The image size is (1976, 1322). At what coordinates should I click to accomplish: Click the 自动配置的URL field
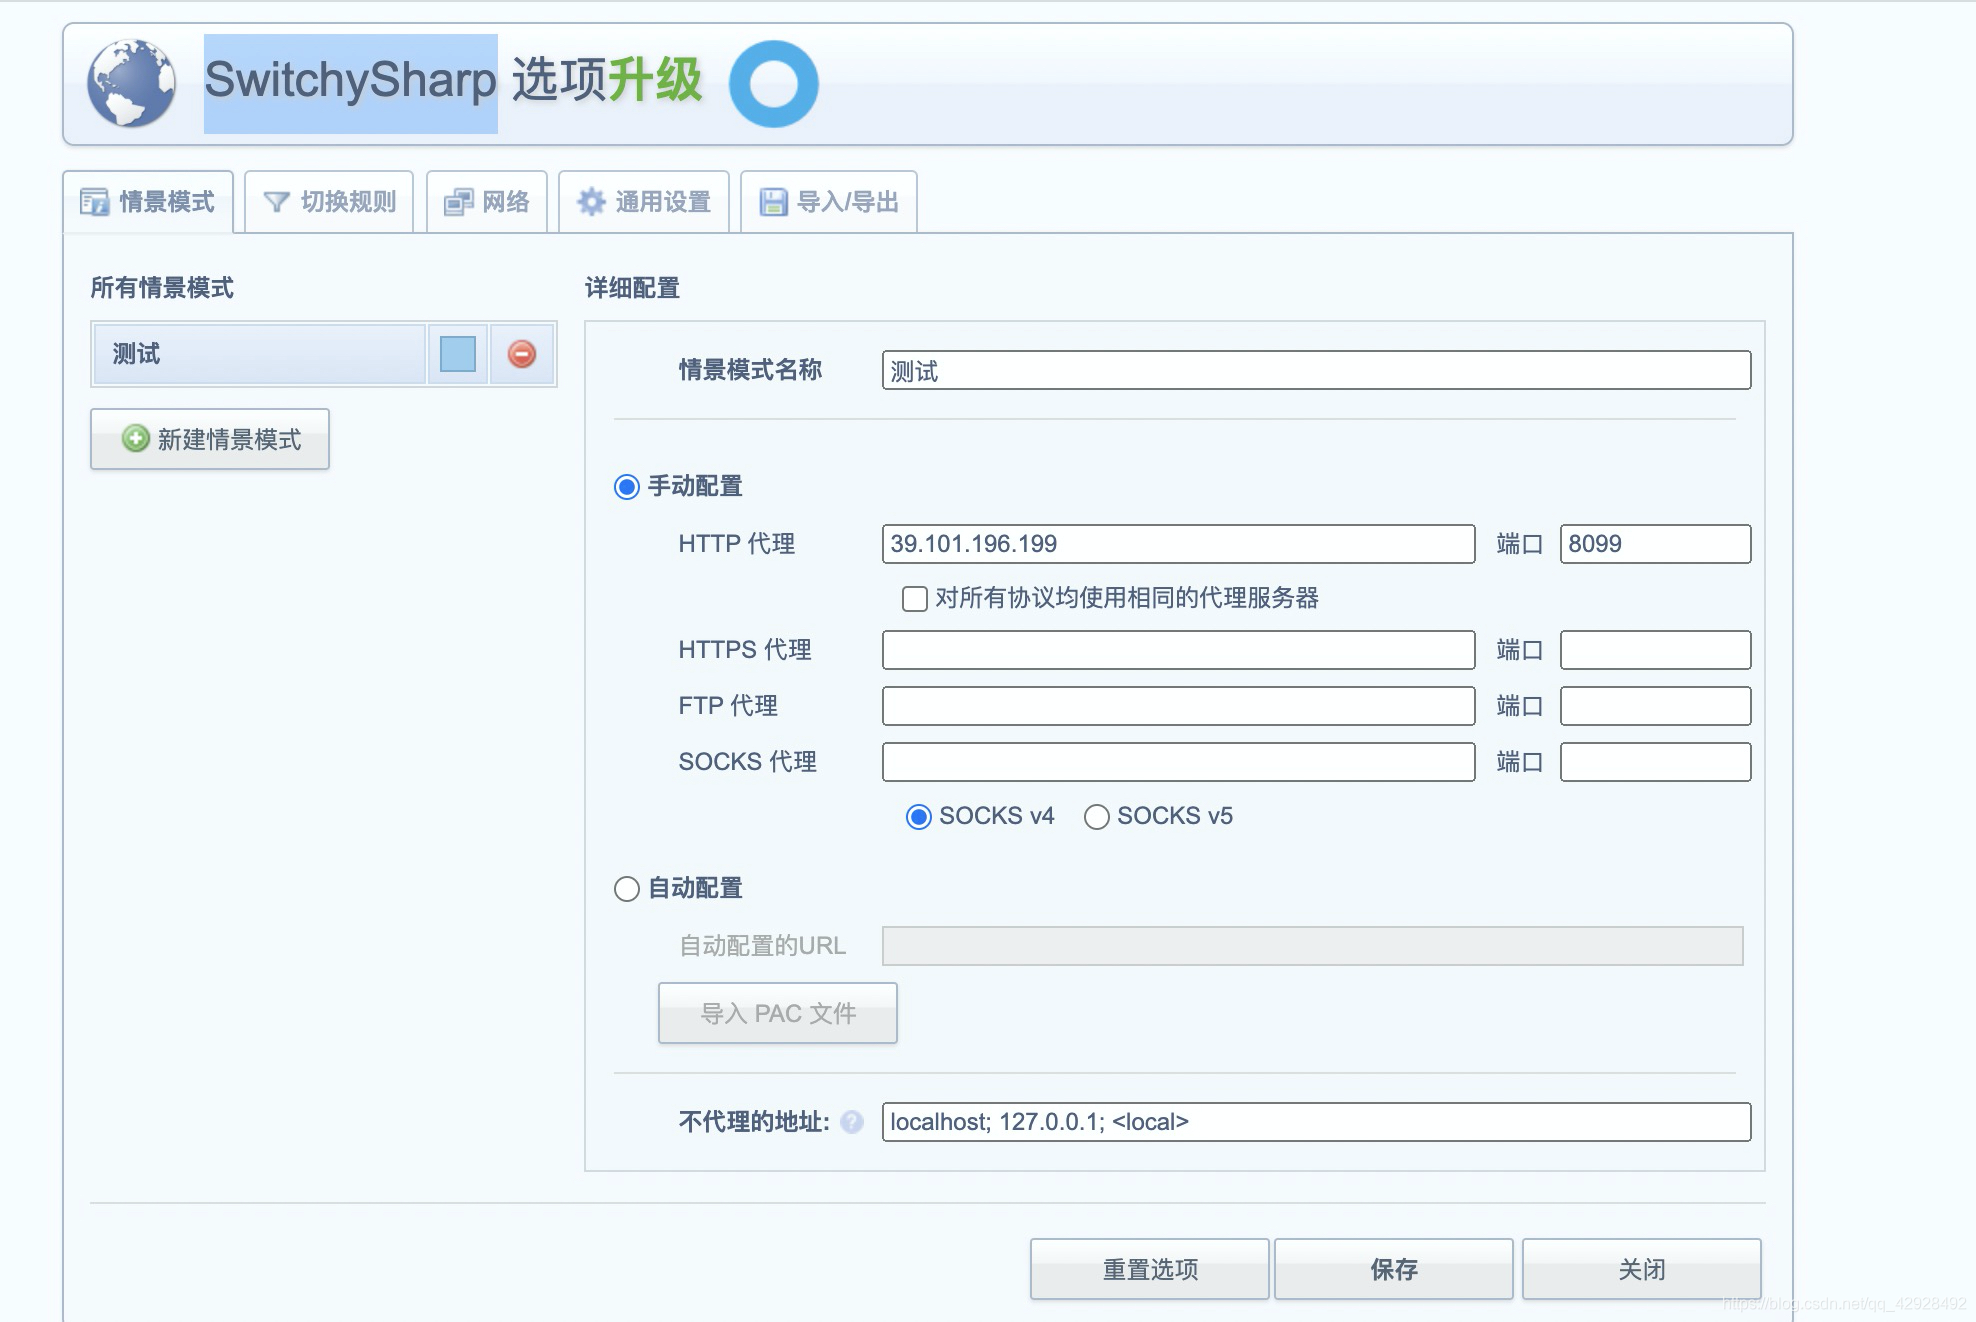1312,946
